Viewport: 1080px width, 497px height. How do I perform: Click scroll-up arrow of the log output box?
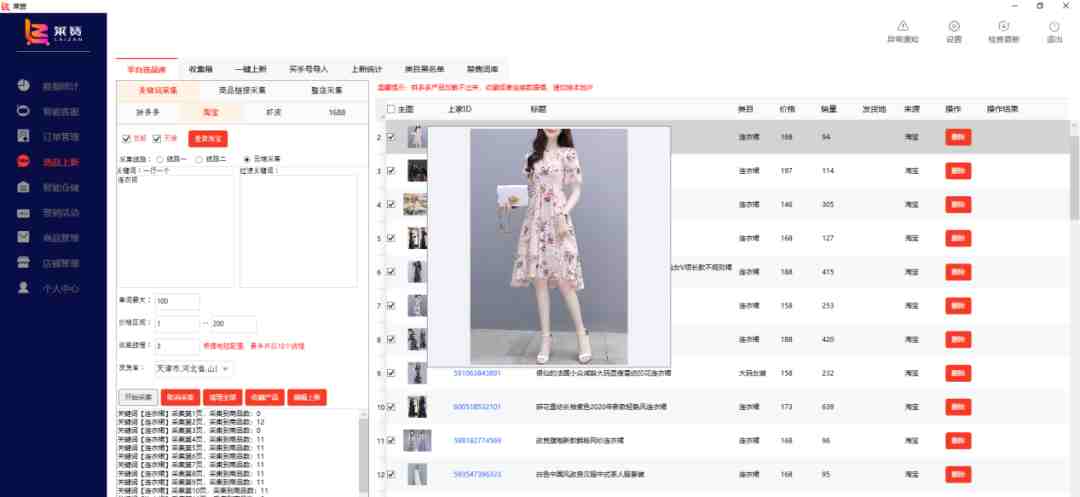(x=363, y=414)
